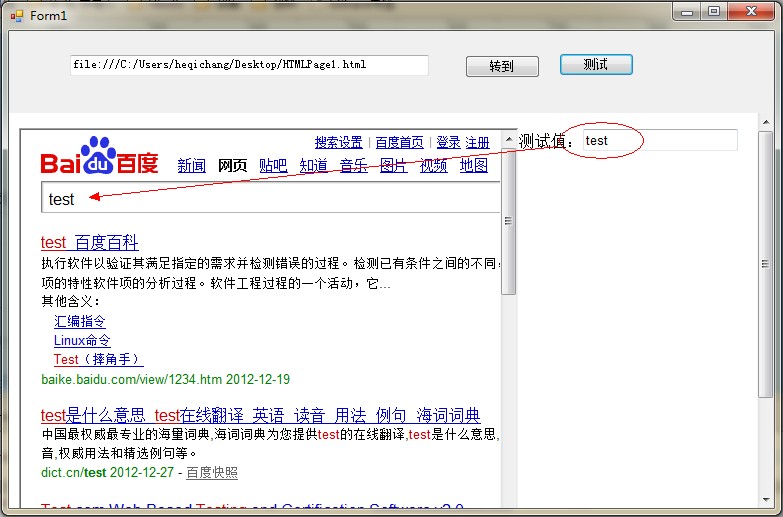Click the baike.baidu.com/view/1234.htm URL text
Image resolution: width=783 pixels, height=517 pixels.
point(131,379)
